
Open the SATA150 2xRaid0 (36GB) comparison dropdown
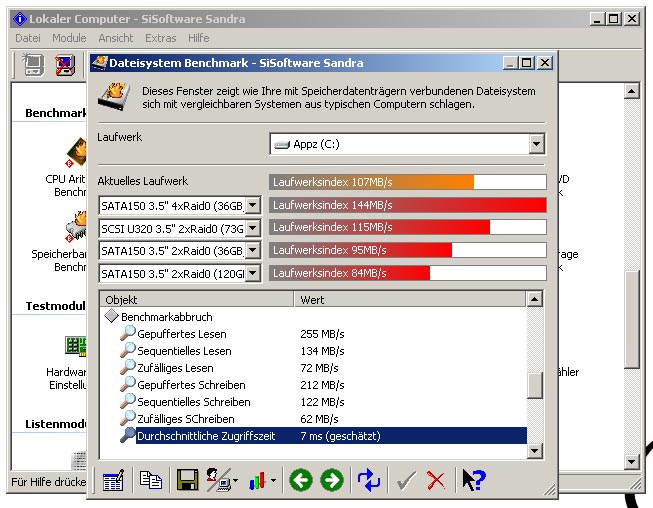pos(253,251)
